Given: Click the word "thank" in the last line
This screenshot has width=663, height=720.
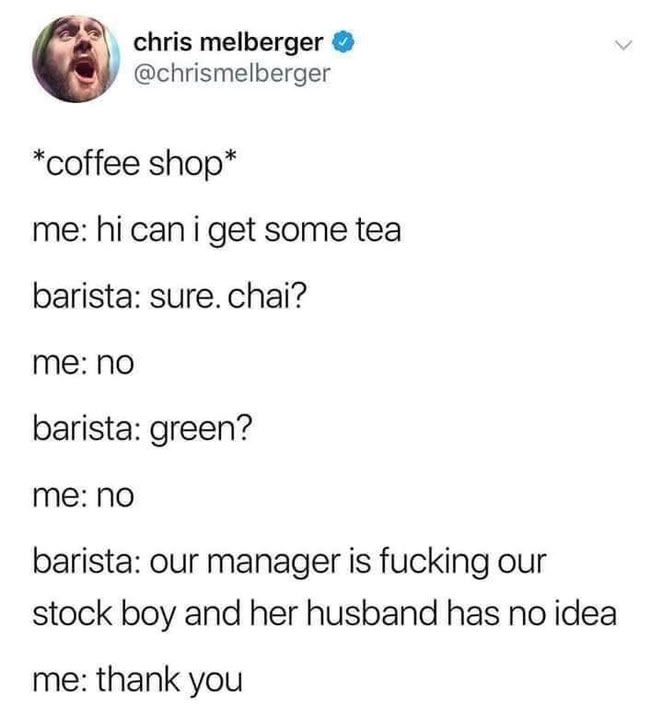Looking at the screenshot, I should point(138,680).
